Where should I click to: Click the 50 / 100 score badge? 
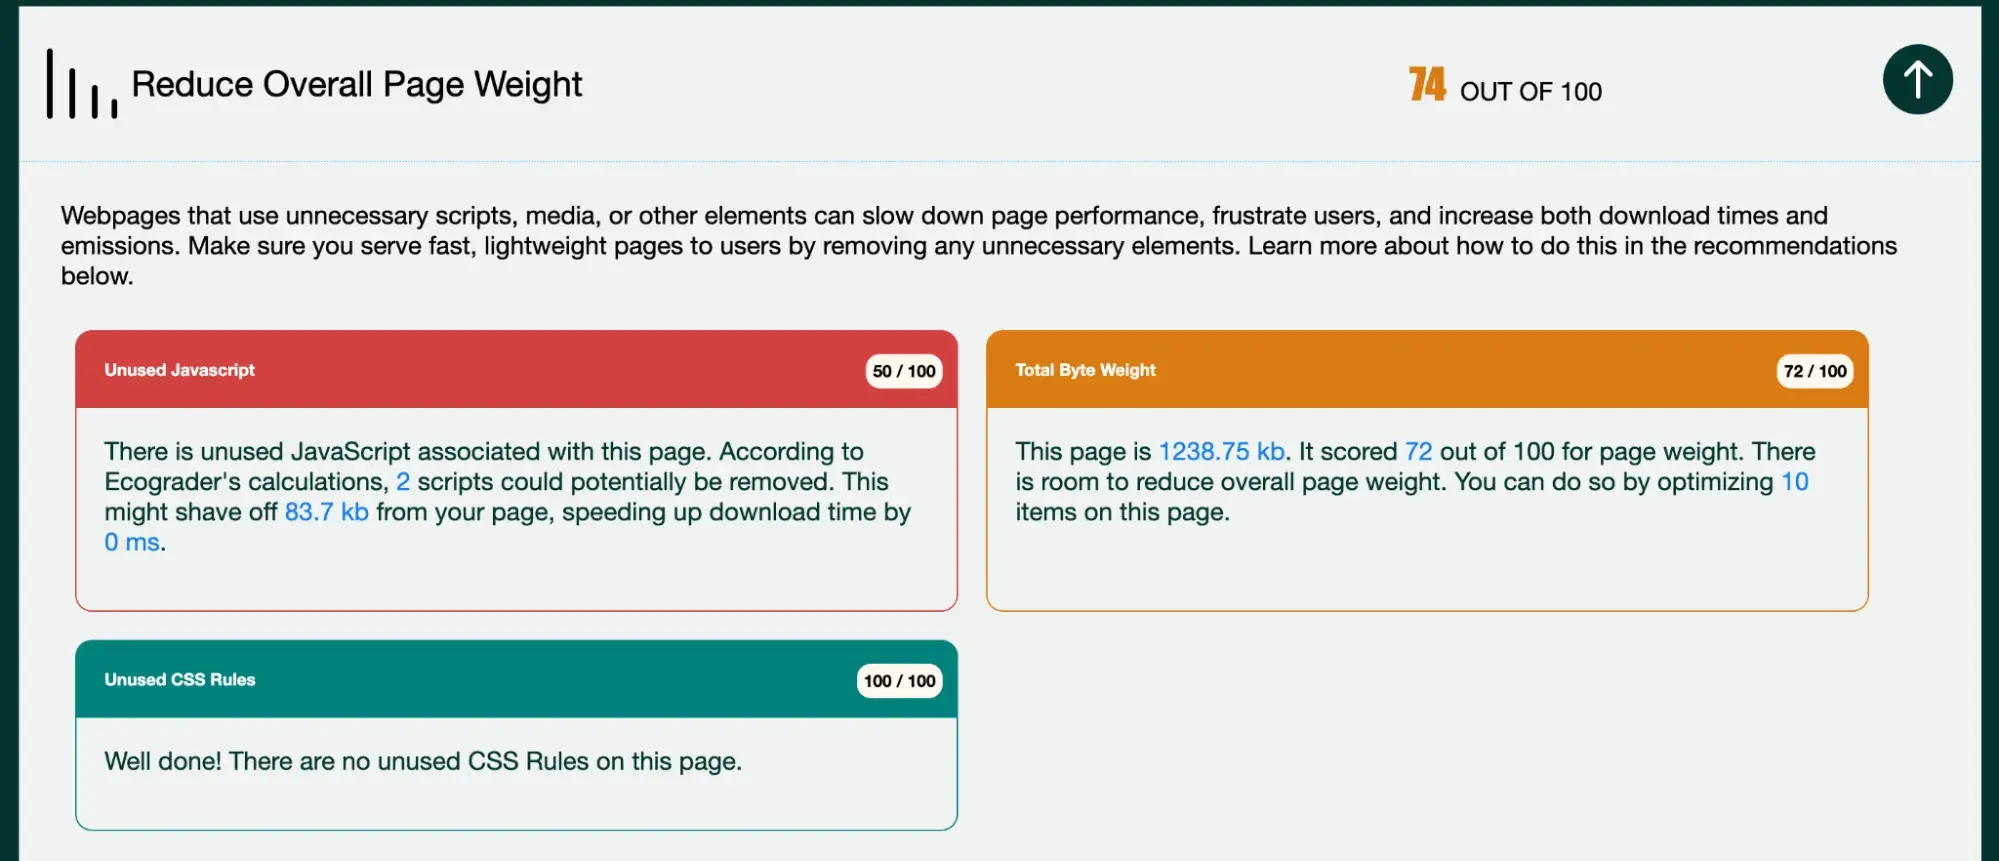pos(903,371)
